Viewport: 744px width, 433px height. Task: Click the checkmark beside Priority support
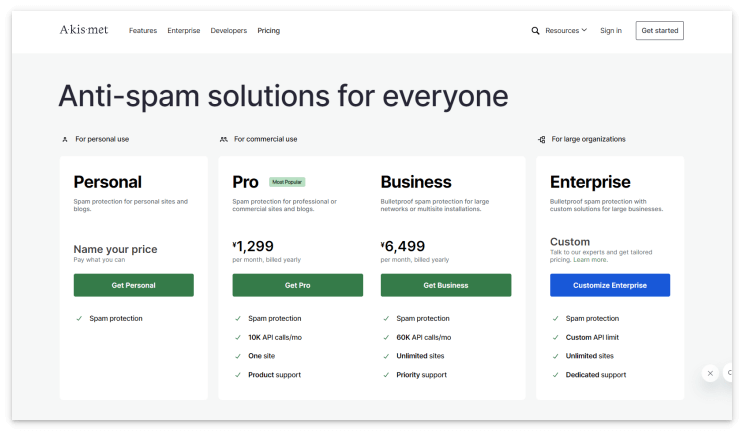pos(386,375)
